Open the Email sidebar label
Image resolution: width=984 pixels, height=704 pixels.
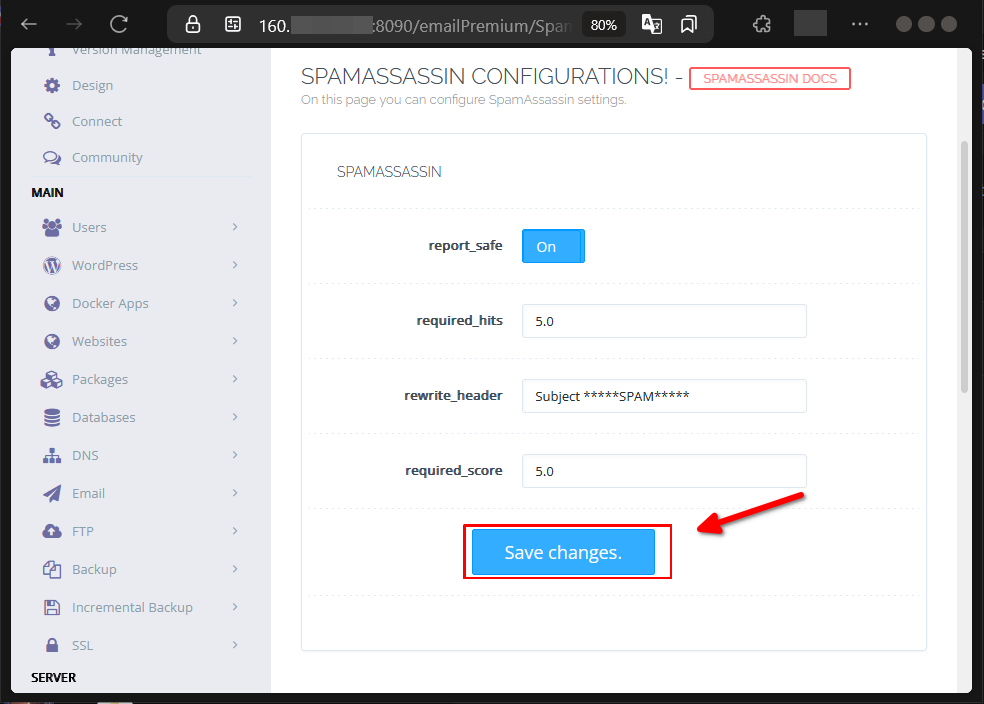[88, 493]
